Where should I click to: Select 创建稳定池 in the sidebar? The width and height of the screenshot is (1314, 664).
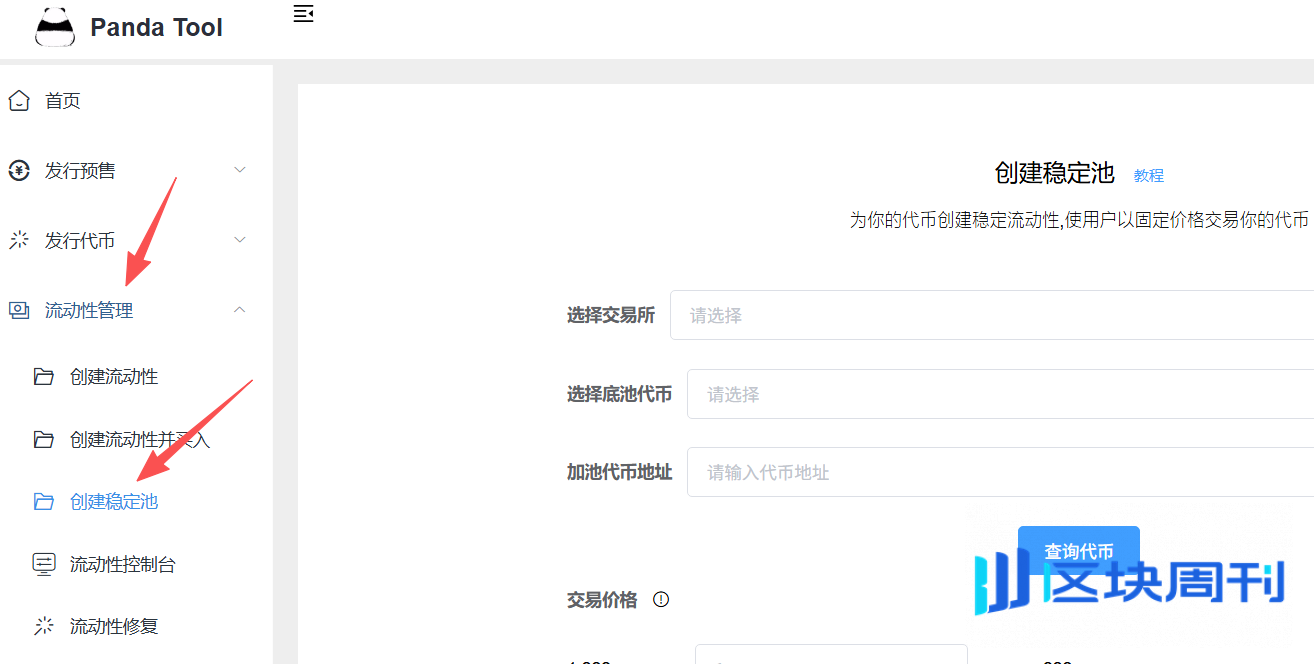click(x=115, y=501)
